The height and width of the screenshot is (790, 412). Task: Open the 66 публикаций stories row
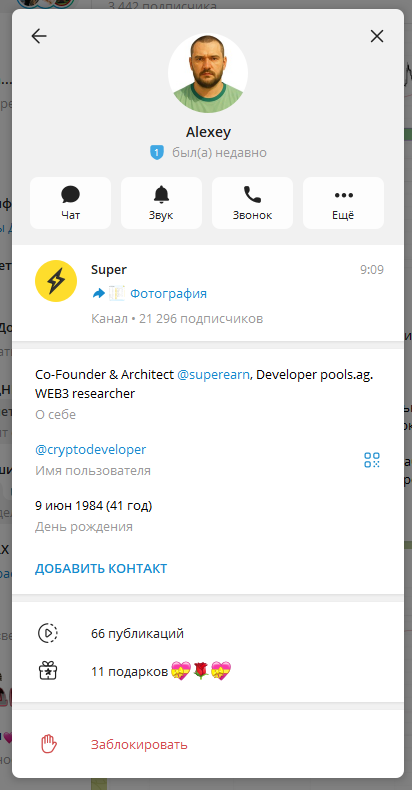coord(208,634)
